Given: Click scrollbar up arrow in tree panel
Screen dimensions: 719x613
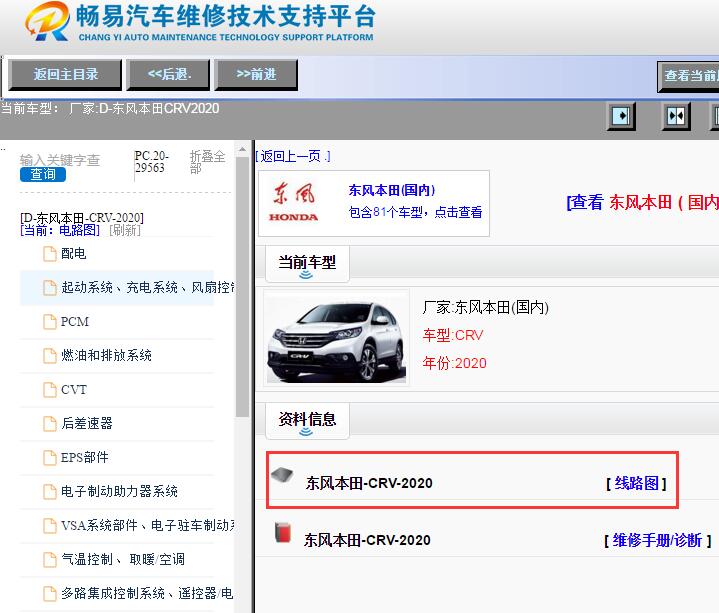Looking at the screenshot, I should [242, 149].
